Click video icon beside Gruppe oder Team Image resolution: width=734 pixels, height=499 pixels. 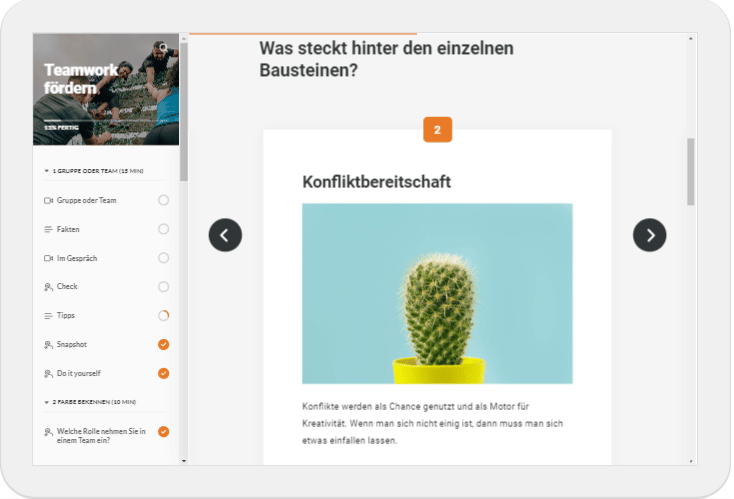[48, 200]
